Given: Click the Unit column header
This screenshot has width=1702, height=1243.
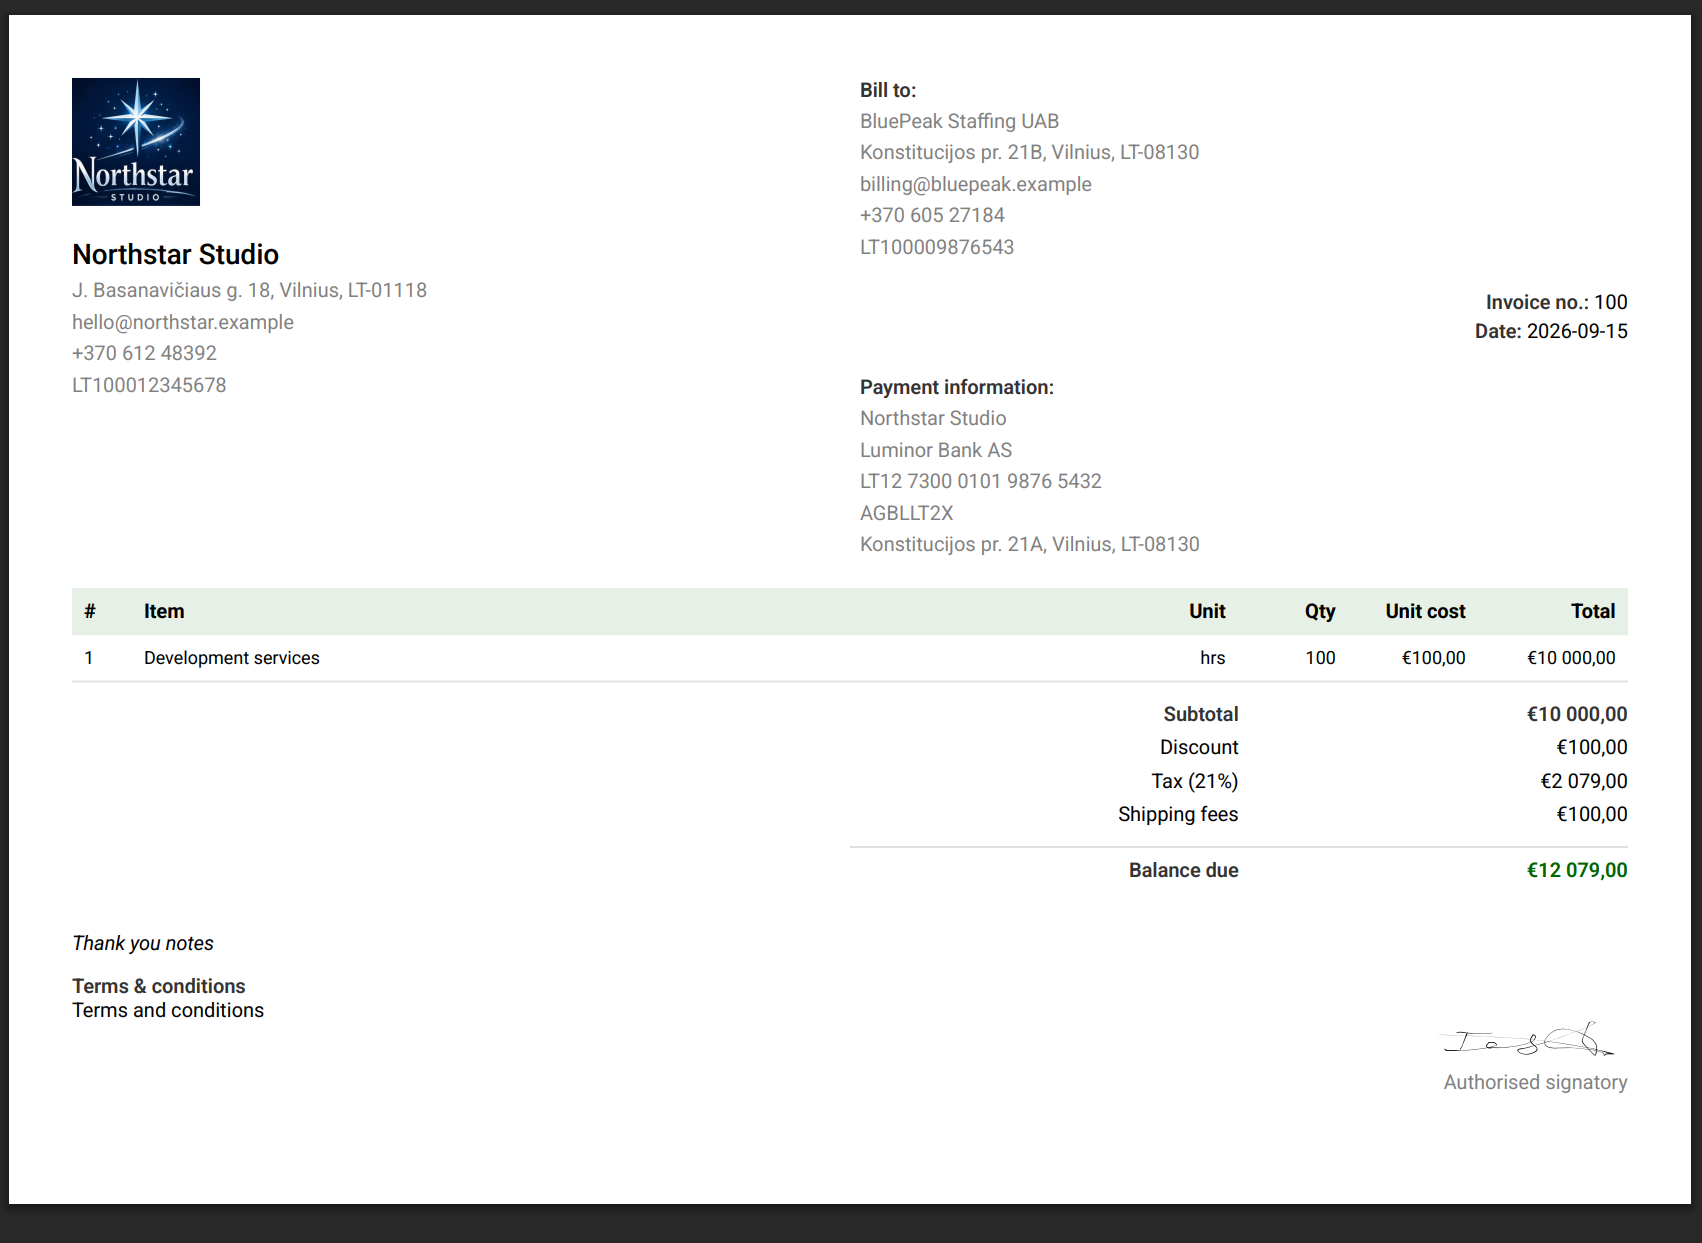Looking at the screenshot, I should tap(1207, 611).
